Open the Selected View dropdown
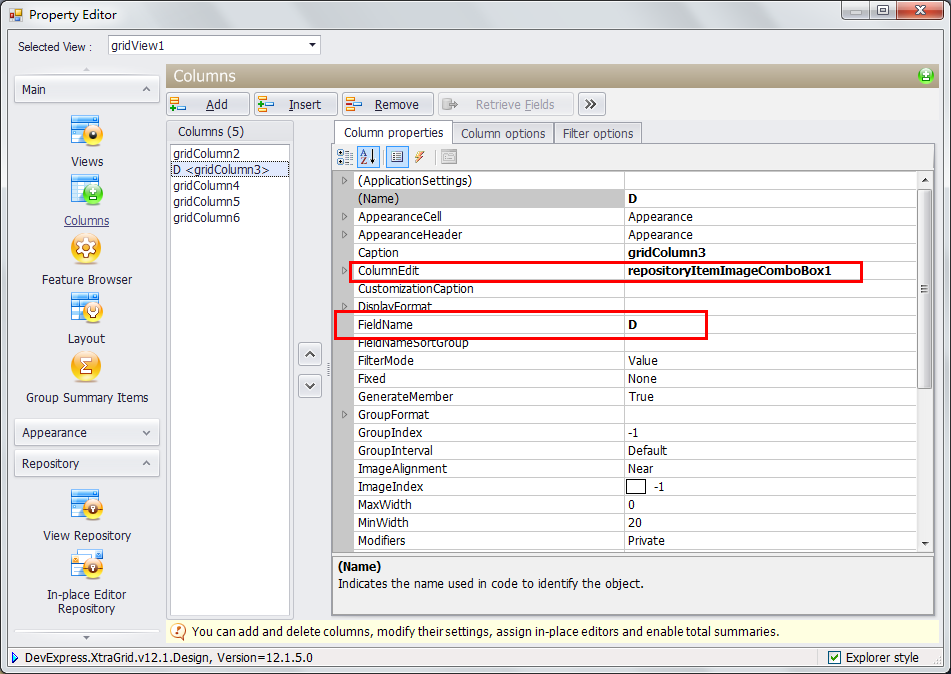Viewport: 951px width, 674px height. (312, 45)
